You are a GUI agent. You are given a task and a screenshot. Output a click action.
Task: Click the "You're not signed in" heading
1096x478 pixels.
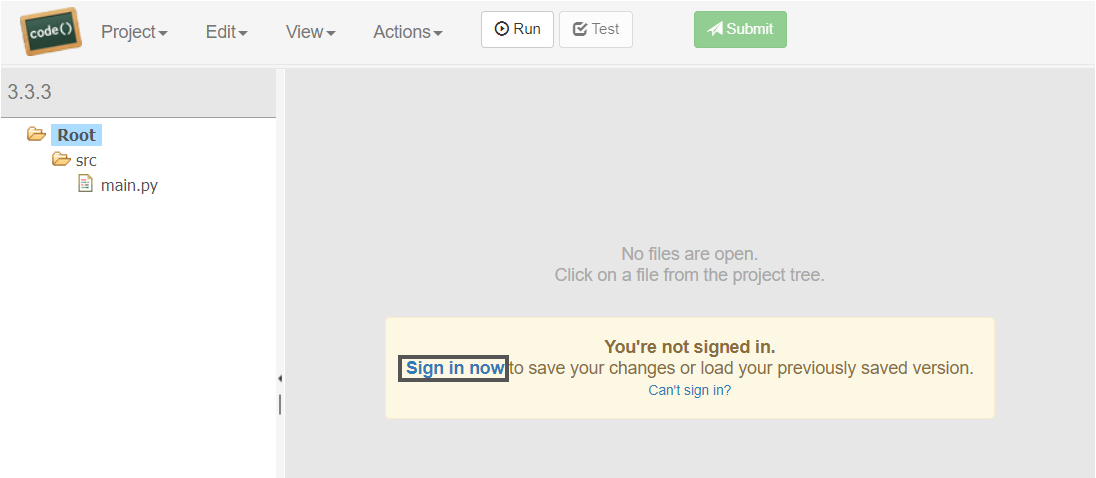tap(689, 347)
